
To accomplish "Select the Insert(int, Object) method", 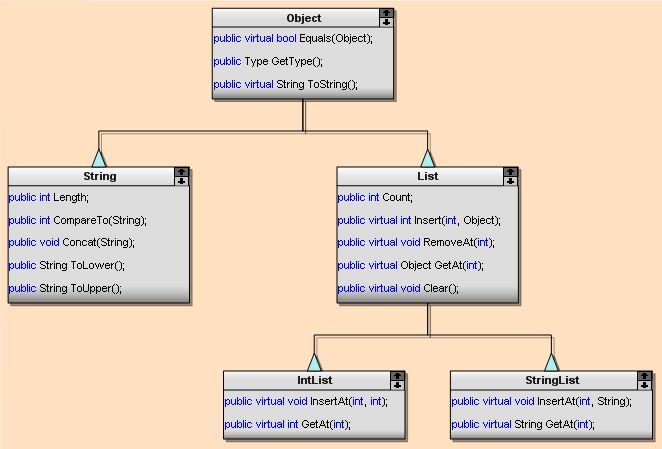I will coord(419,220).
